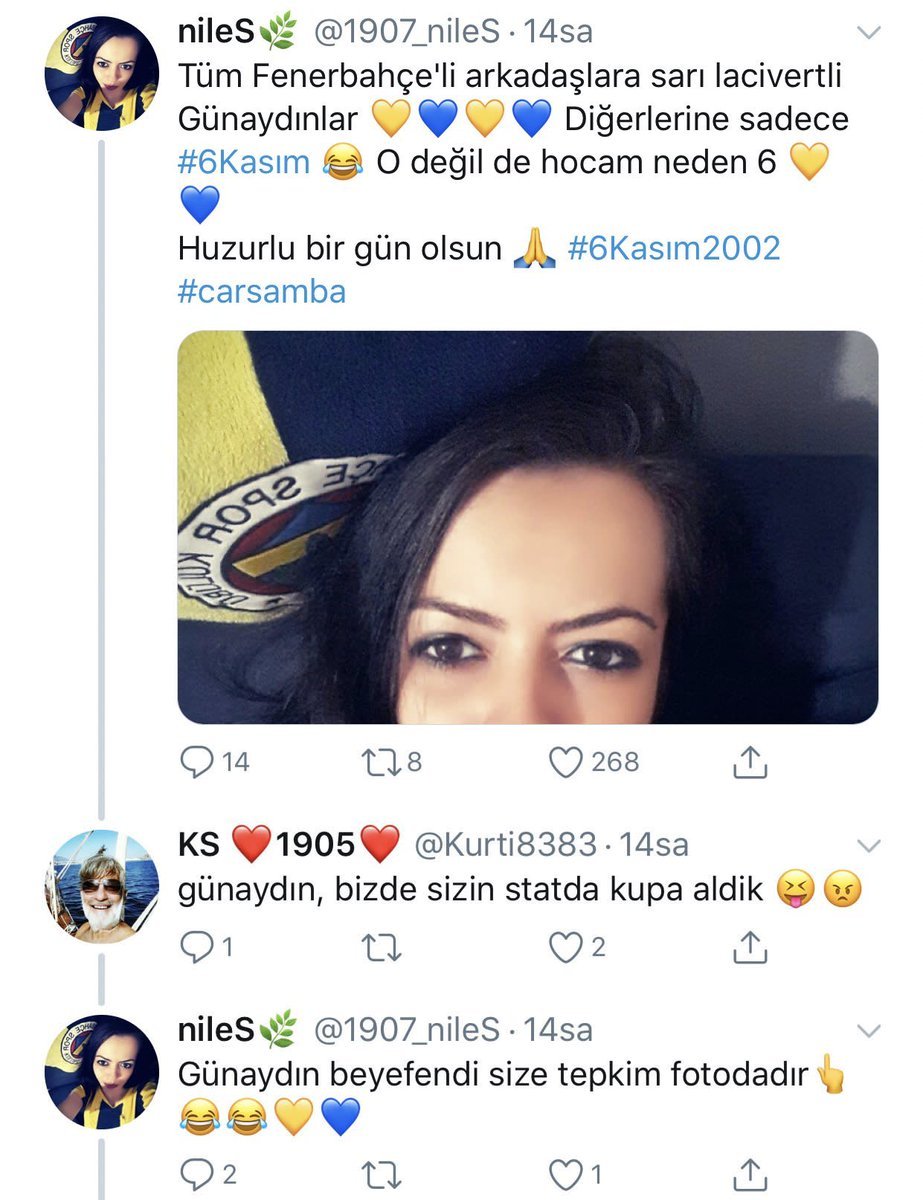This screenshot has height=1200, width=923.
Task: Share the bottom nileS reply tweet
Action: [749, 1174]
